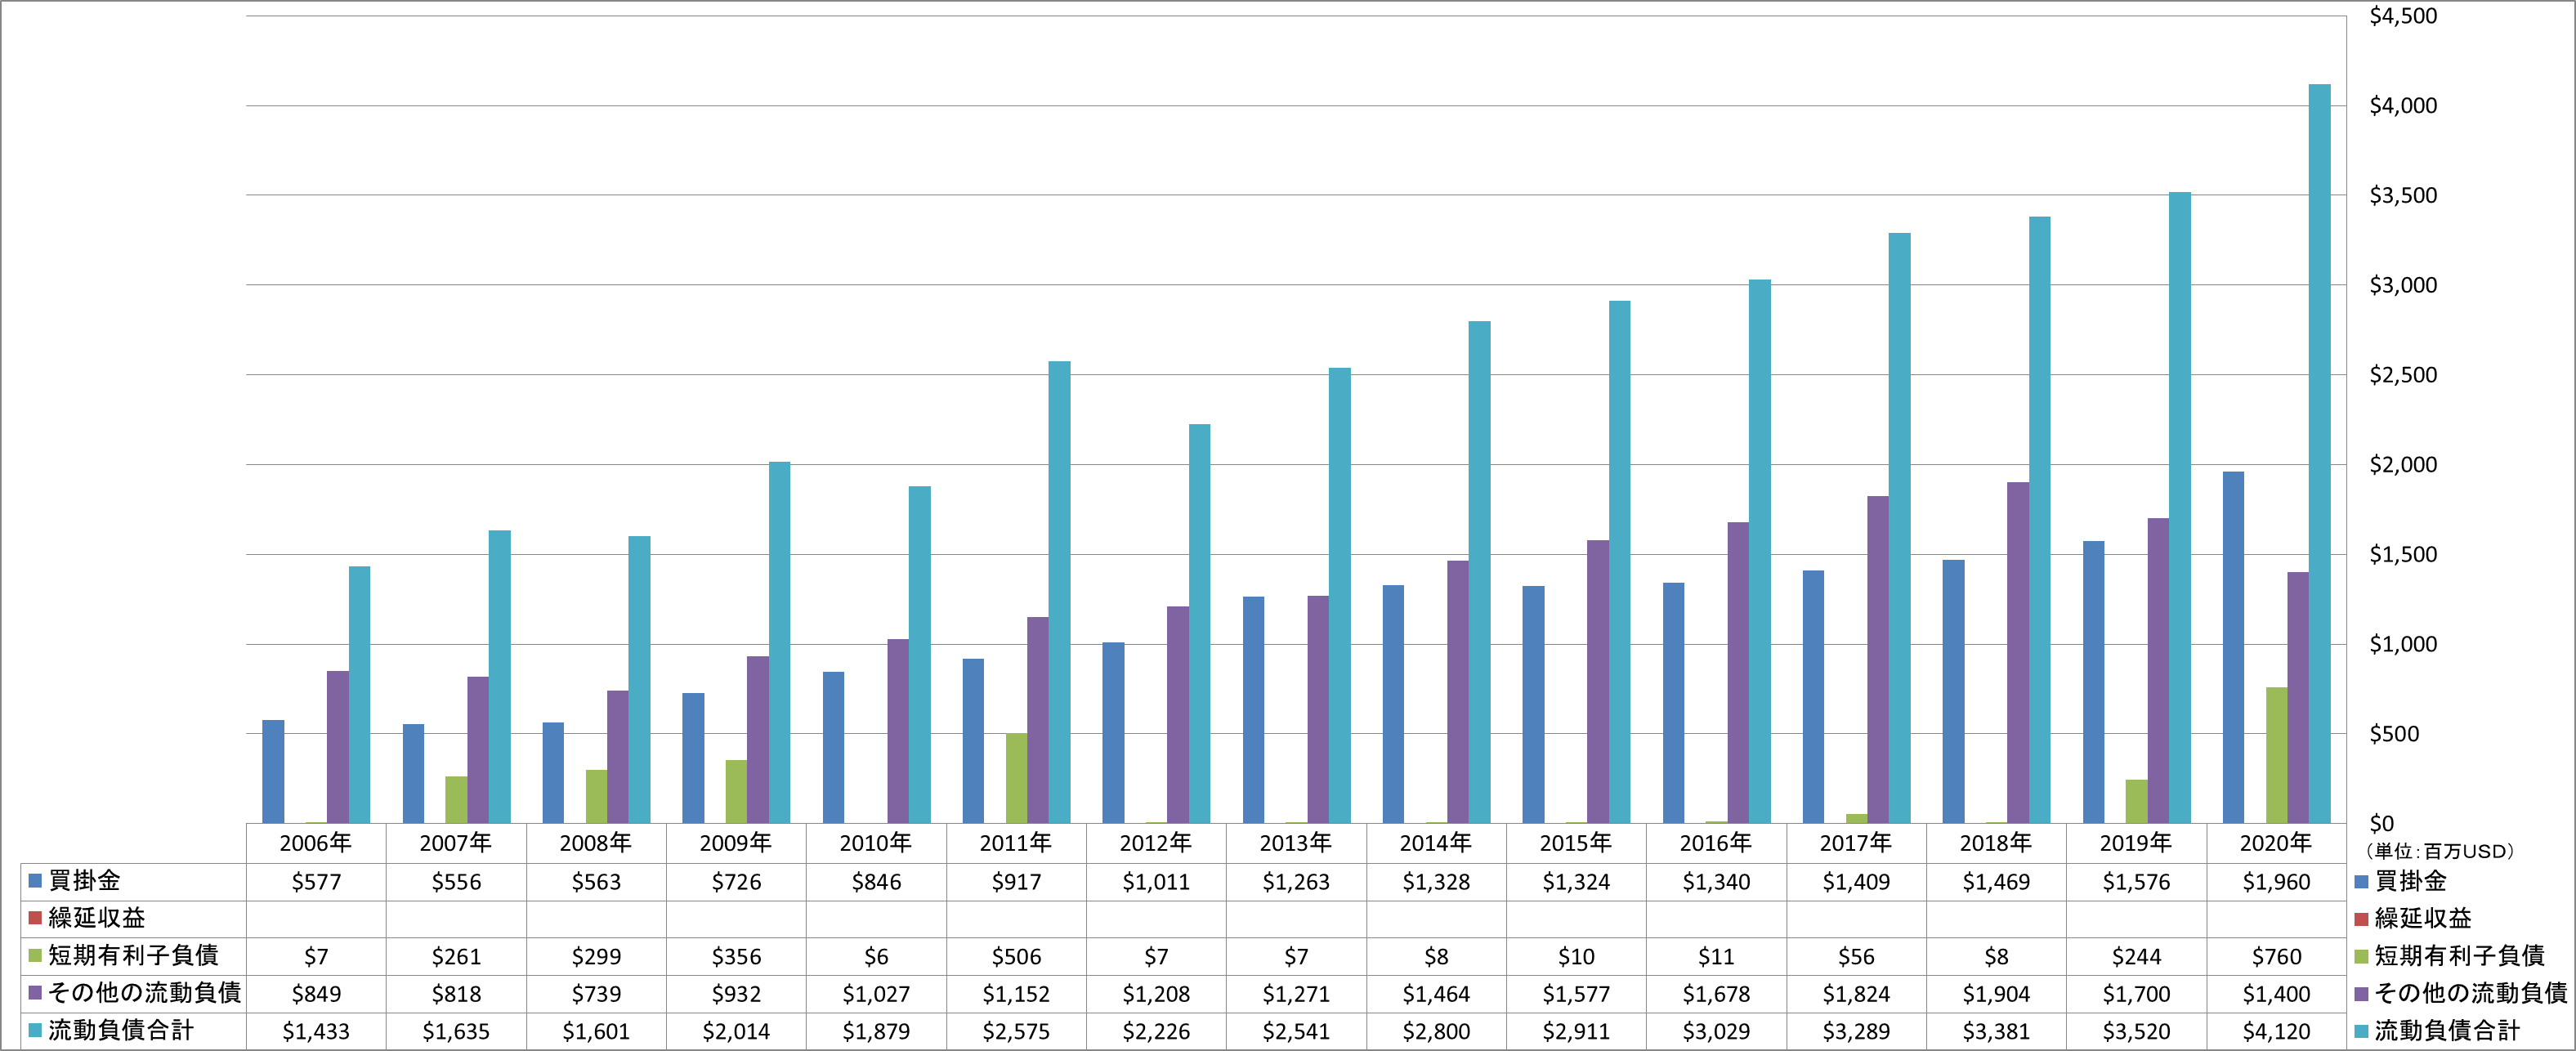Screen dimensions: 2576x1051
Task: Select the green 短期有利子負債 bar for 2009年
Action: tap(736, 792)
